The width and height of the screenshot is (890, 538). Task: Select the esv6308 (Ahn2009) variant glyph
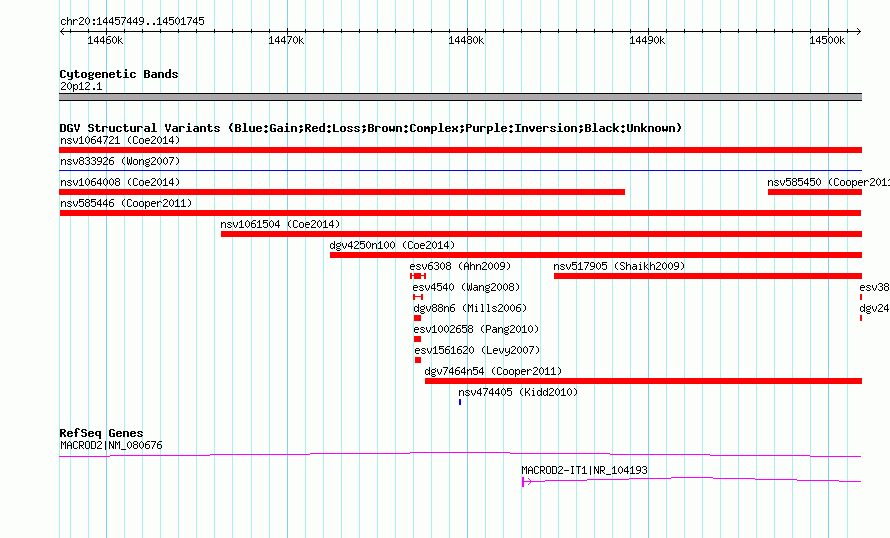click(418, 276)
